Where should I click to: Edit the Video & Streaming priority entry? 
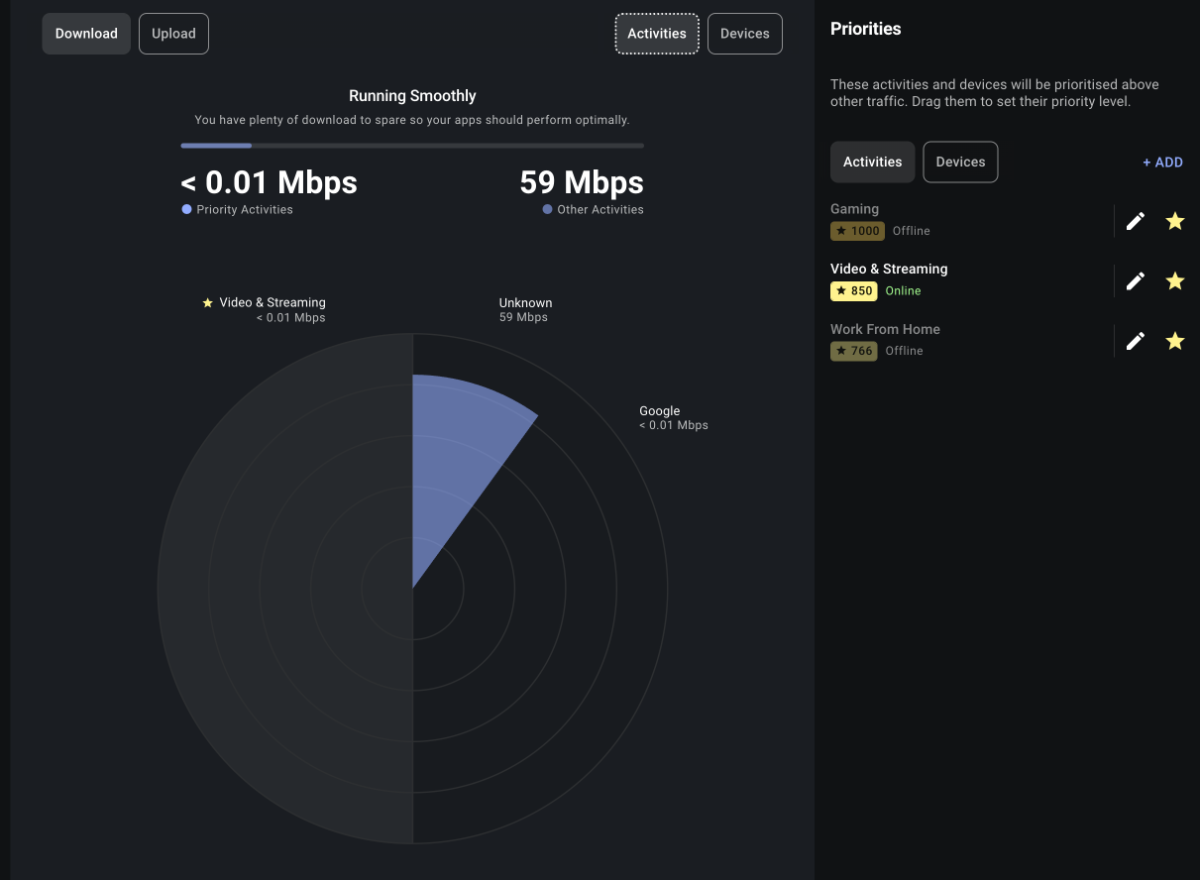click(1135, 281)
